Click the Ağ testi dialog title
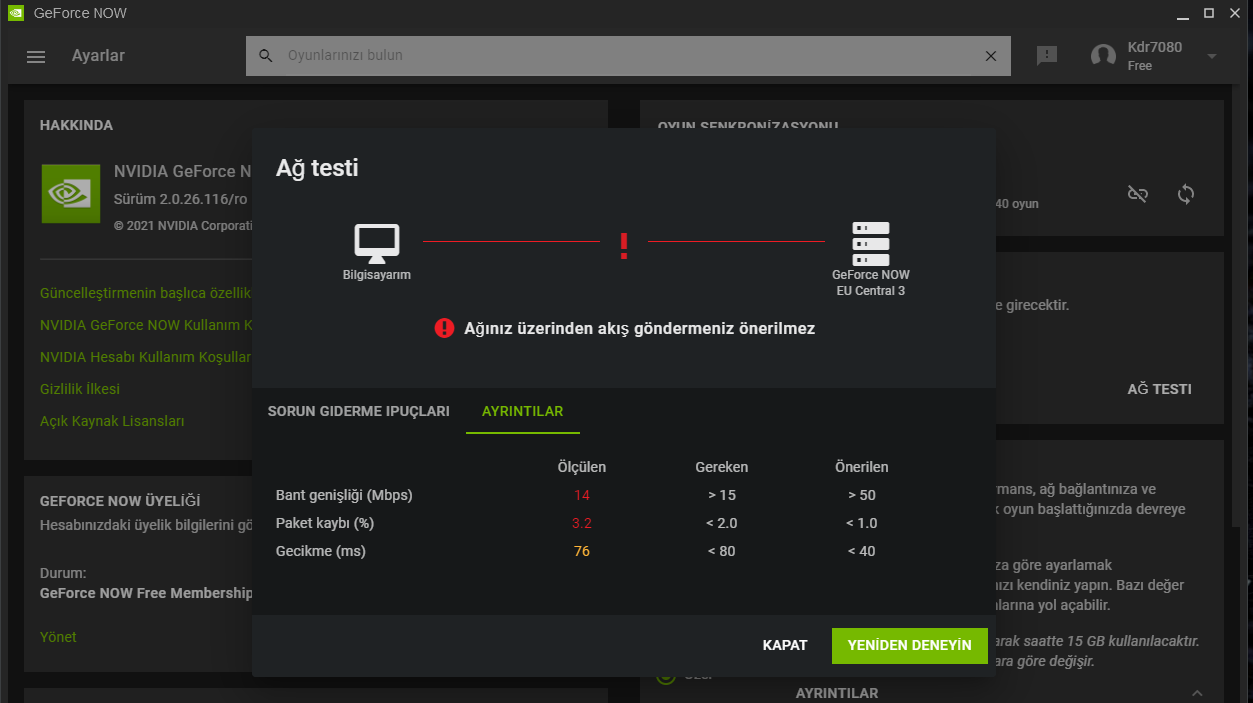 coord(317,168)
